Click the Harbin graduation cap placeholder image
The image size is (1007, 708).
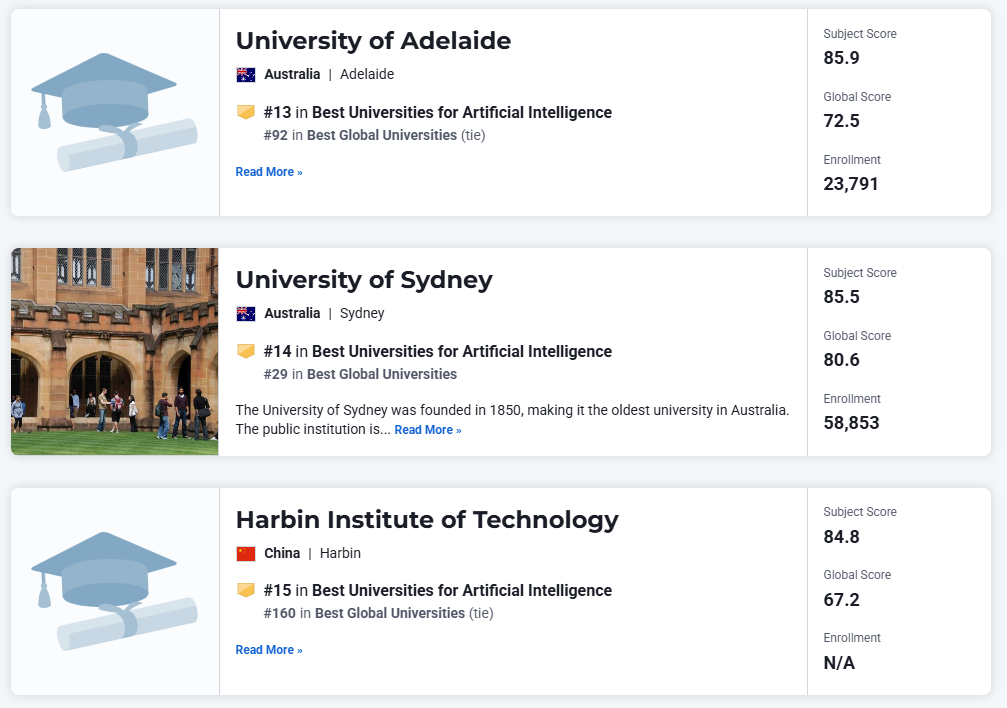[114, 591]
